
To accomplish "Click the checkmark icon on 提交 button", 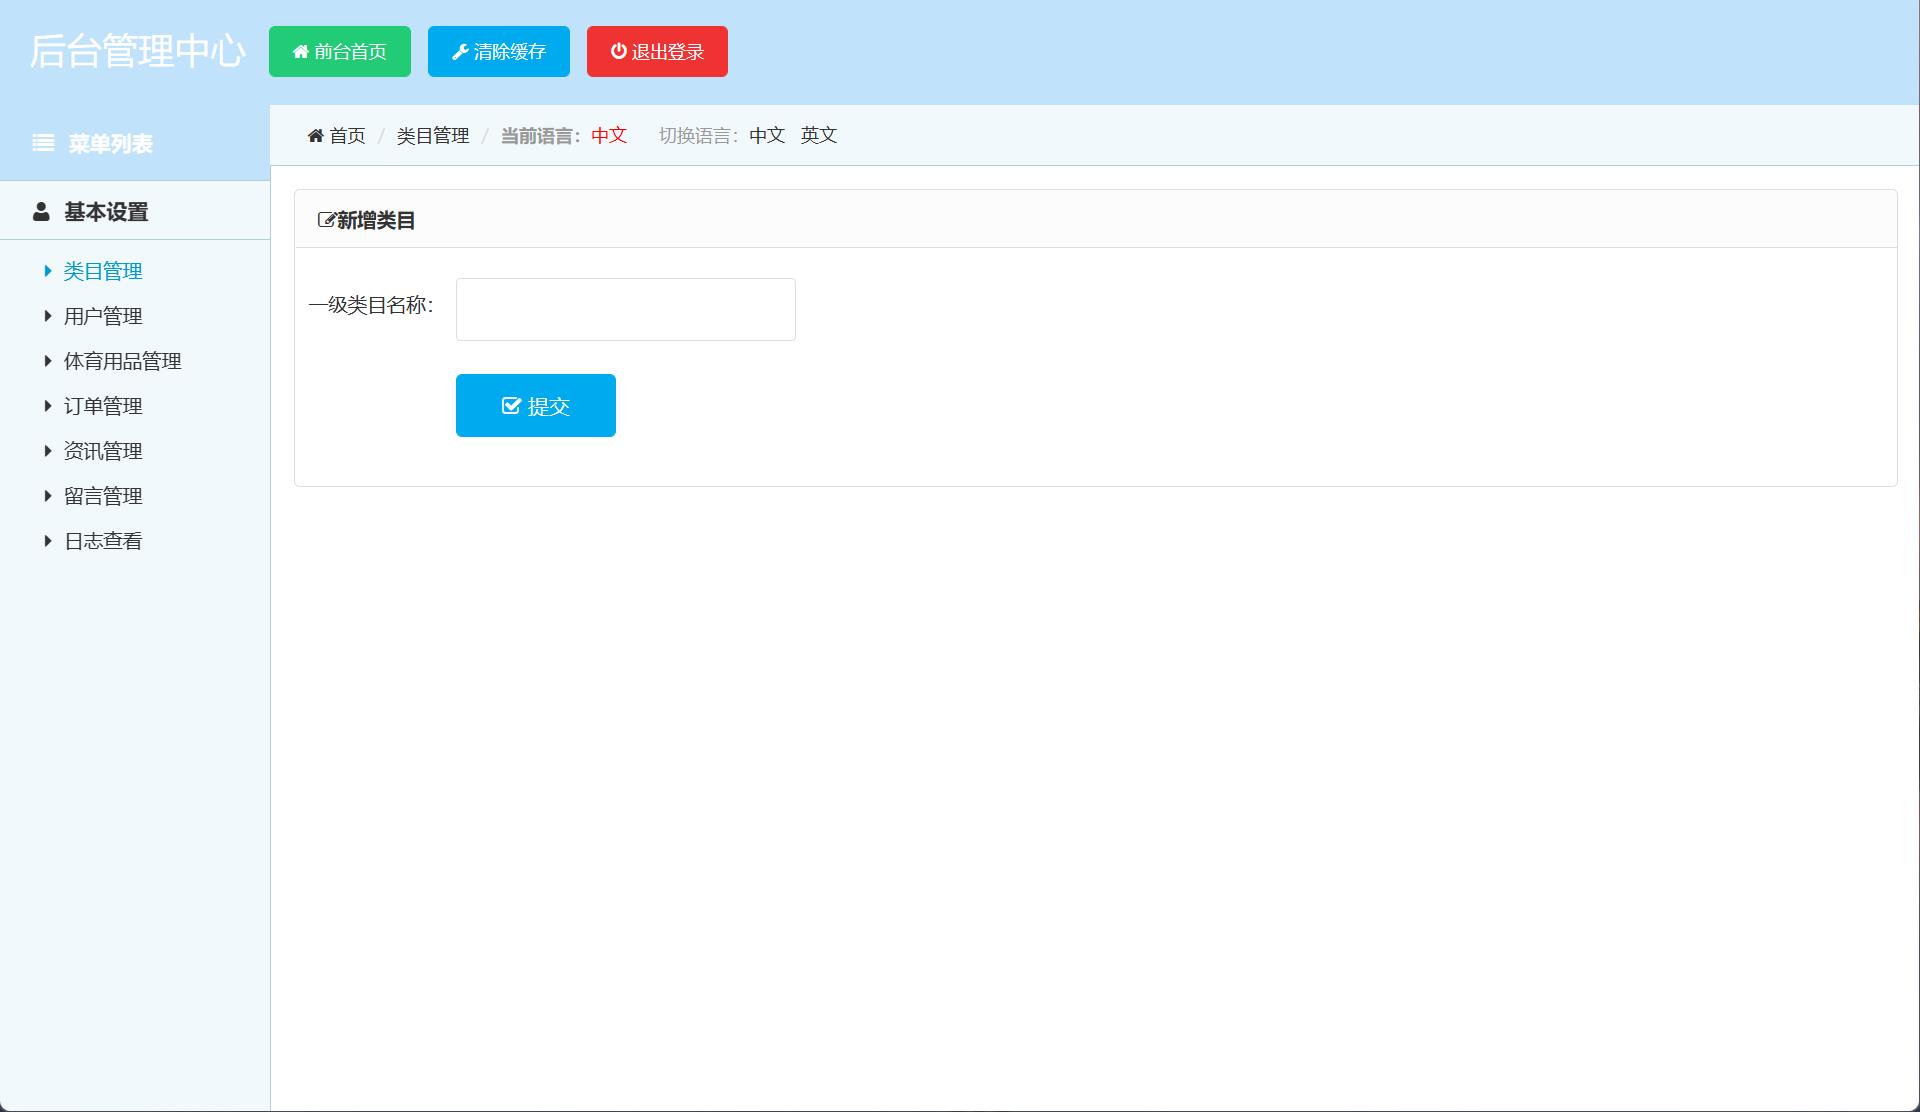I will pyautogui.click(x=511, y=406).
